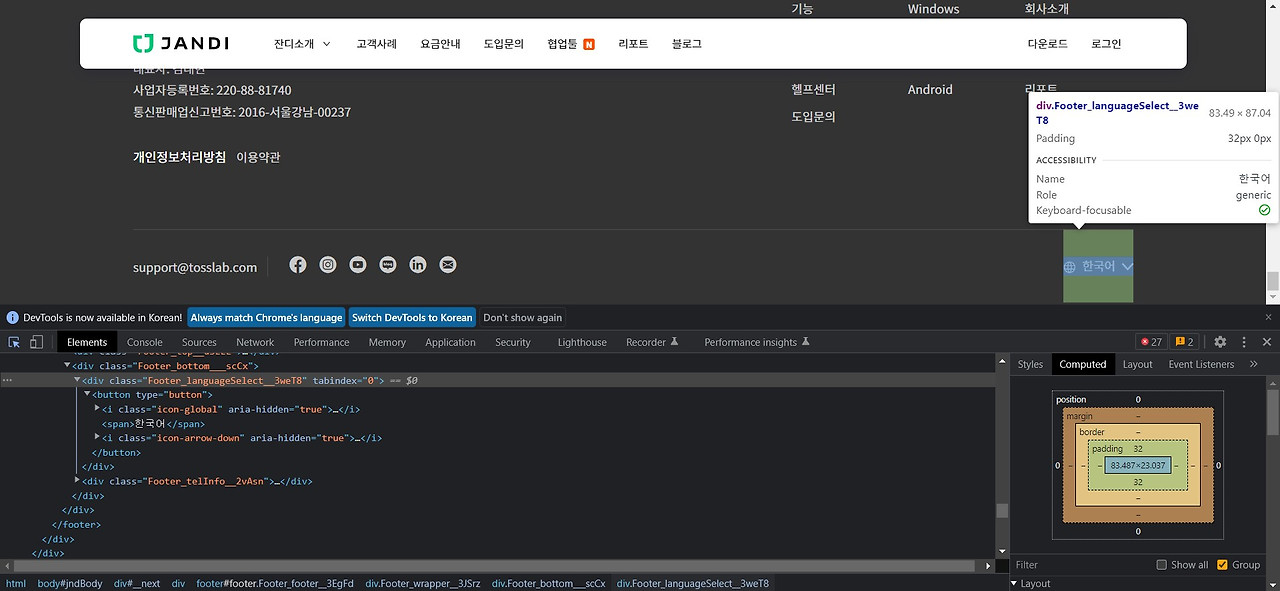Screen dimensions: 1280x591
Task: Open the Lighthouse tab
Action: click(582, 342)
